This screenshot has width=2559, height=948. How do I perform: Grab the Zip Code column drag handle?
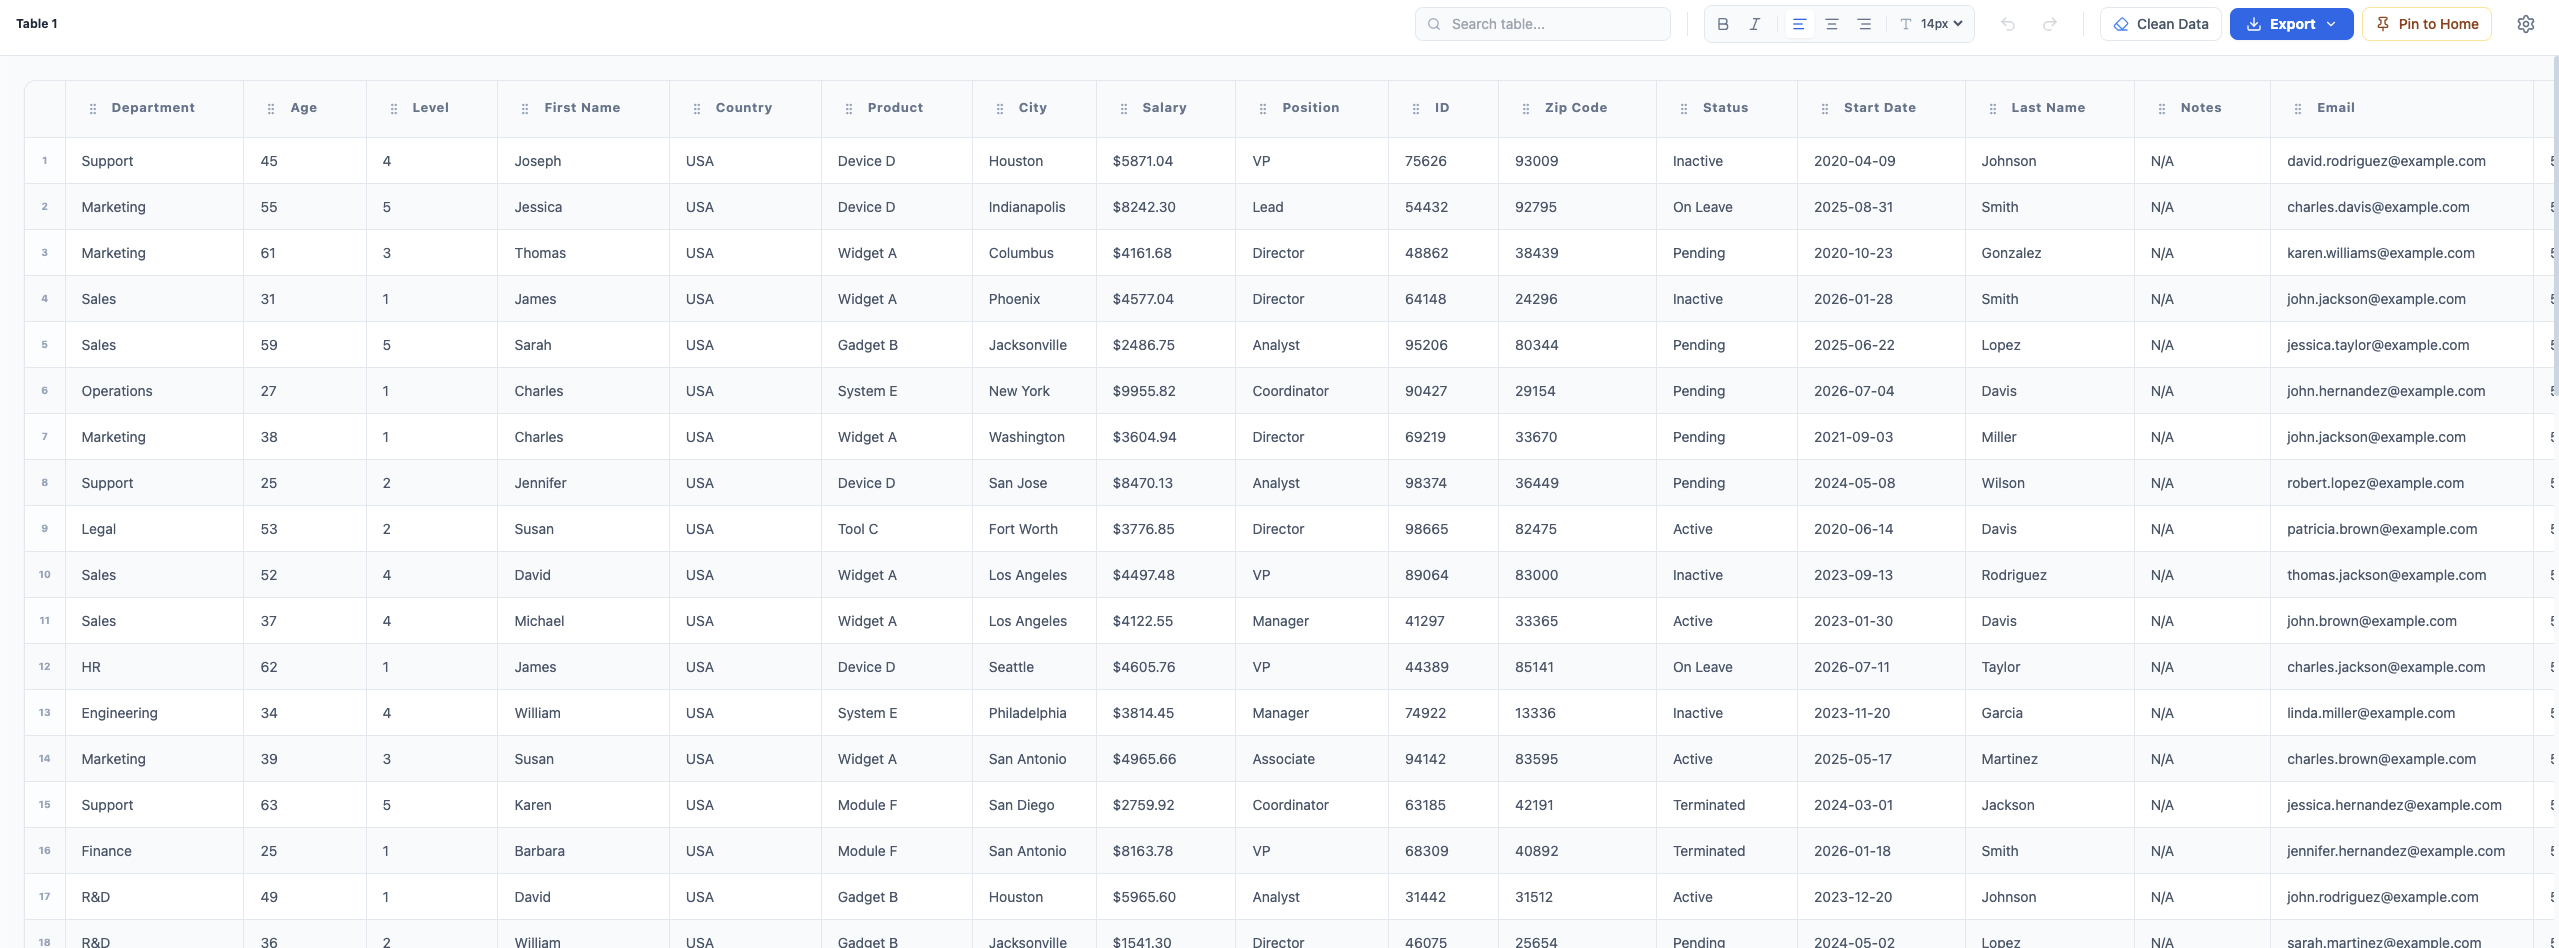click(x=1526, y=109)
